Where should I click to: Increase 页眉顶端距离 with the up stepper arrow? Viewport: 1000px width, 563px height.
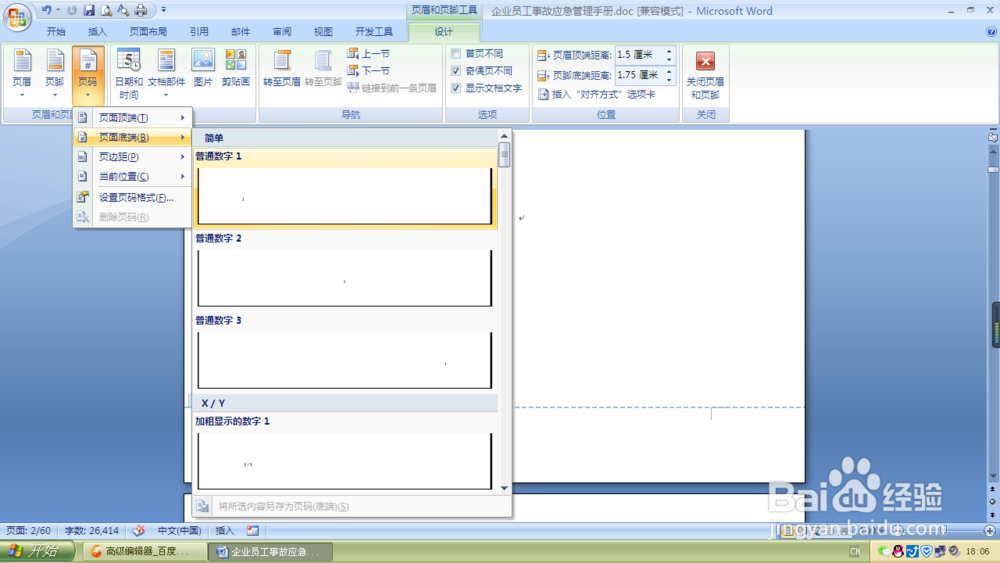pos(669,52)
